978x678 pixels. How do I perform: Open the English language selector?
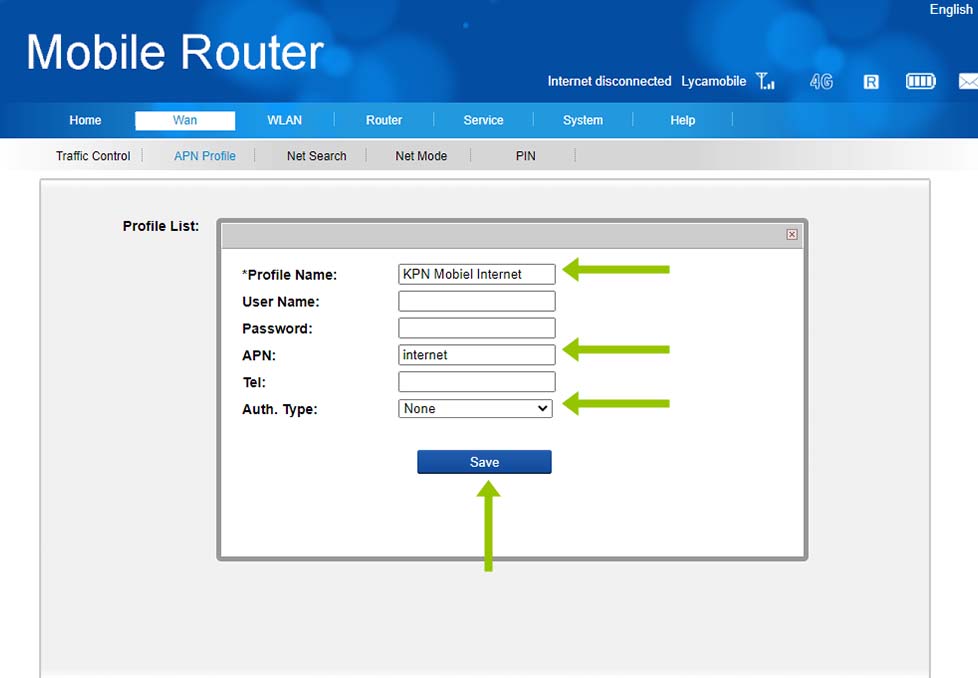coord(950,9)
